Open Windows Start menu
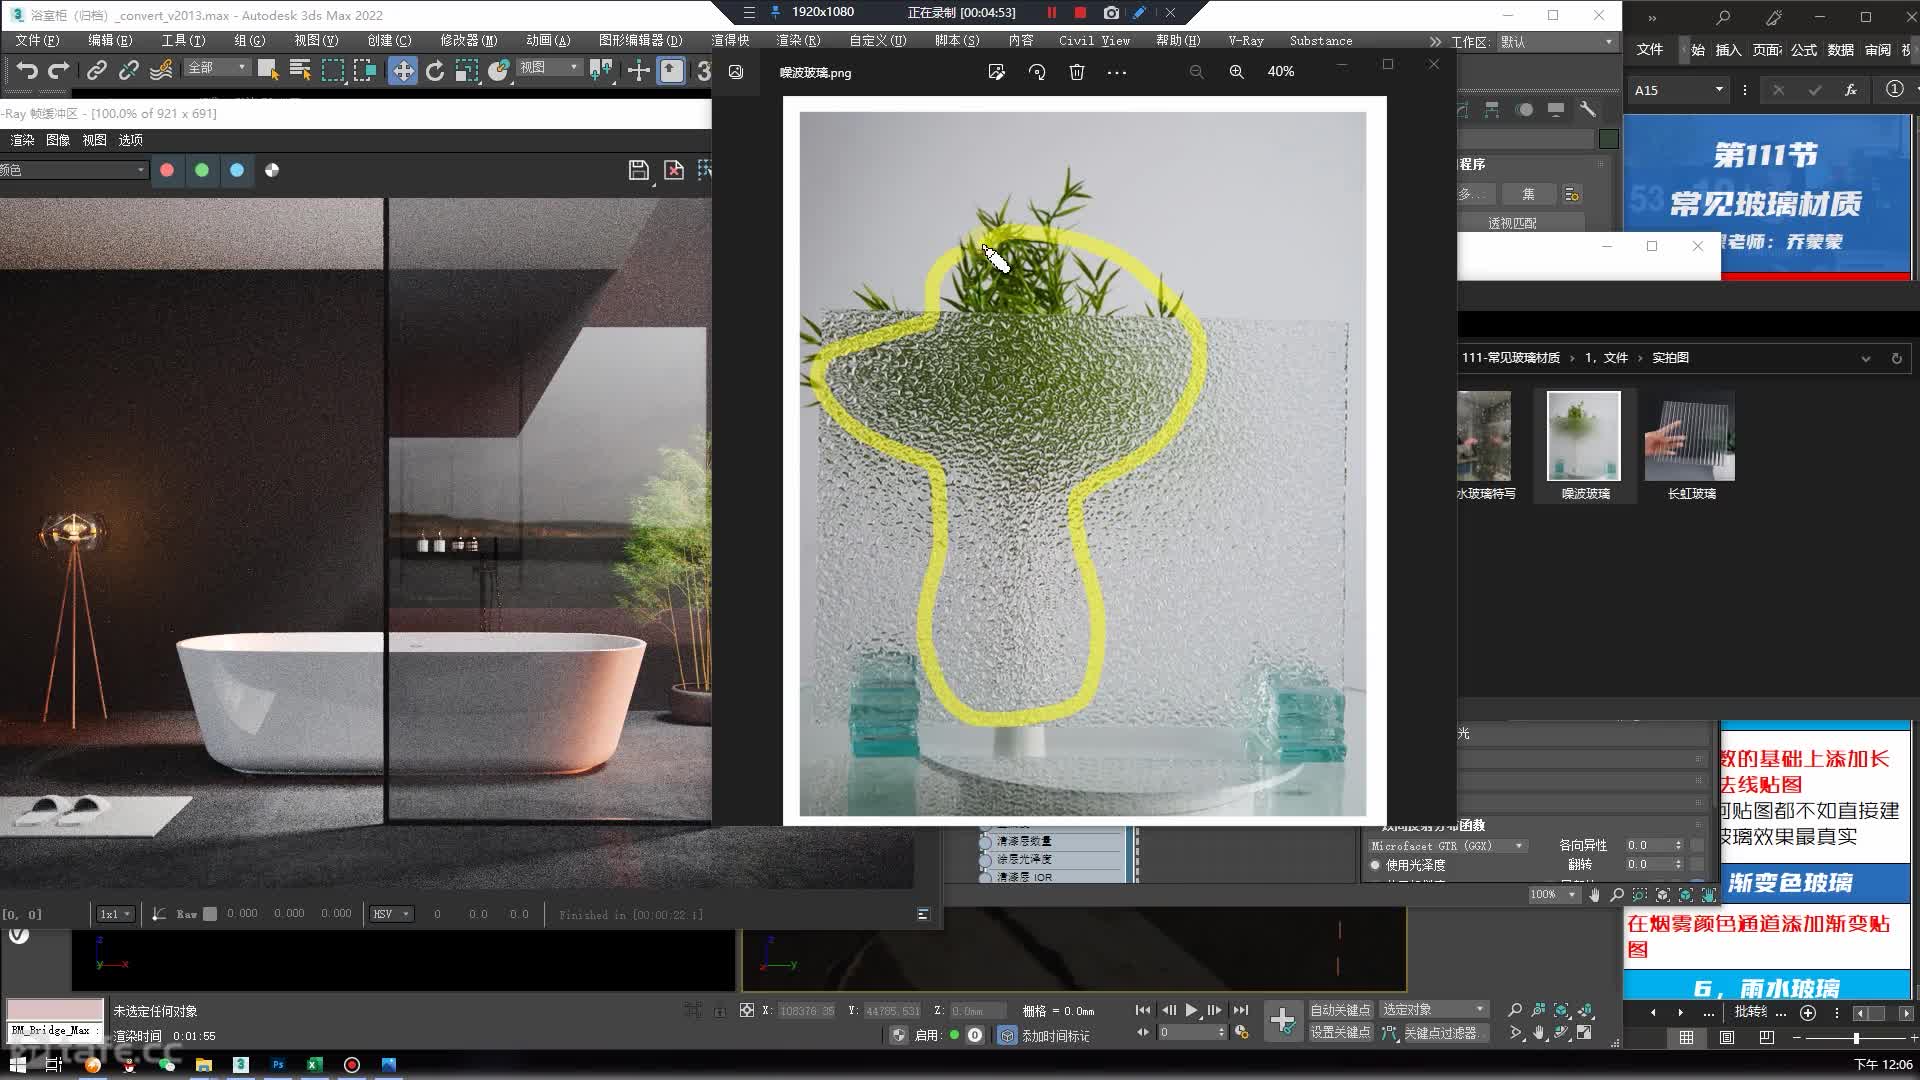Image resolution: width=1920 pixels, height=1080 pixels. click(x=17, y=1065)
